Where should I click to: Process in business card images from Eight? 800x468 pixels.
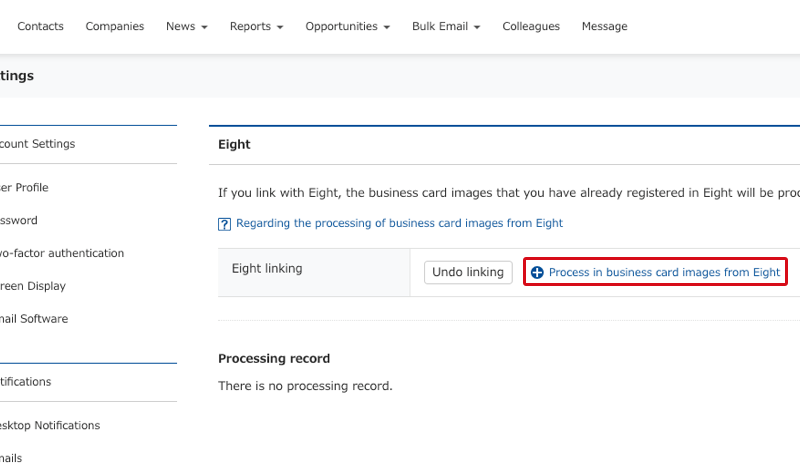[x=655, y=272]
